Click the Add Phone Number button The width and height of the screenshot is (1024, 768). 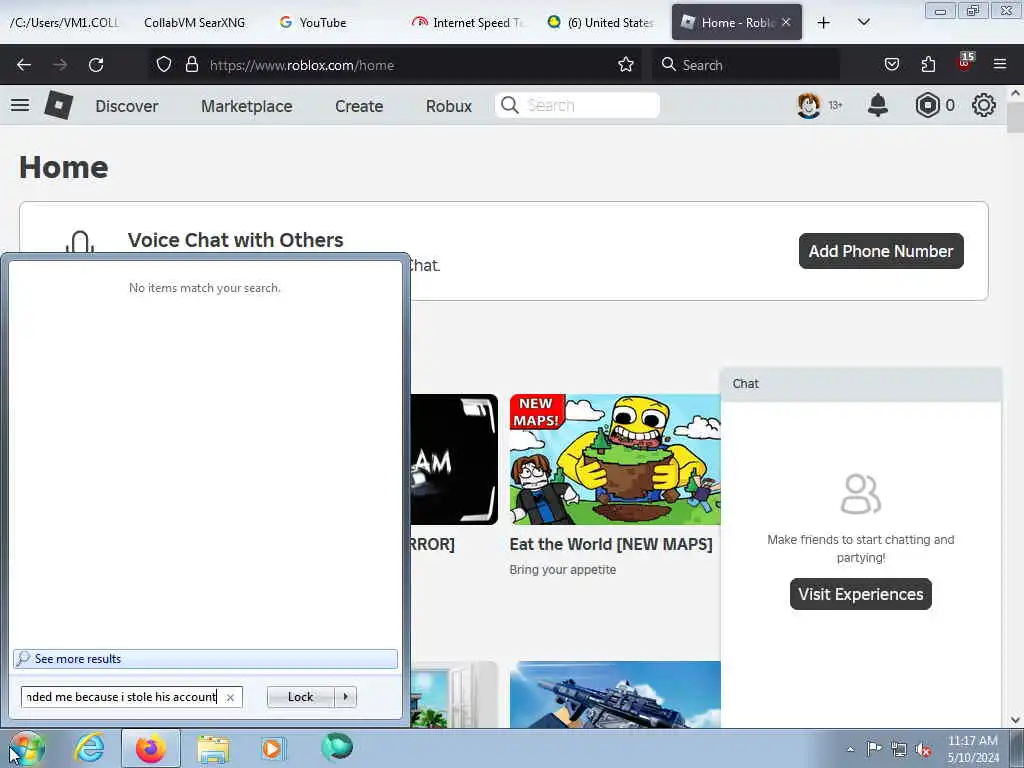(881, 251)
